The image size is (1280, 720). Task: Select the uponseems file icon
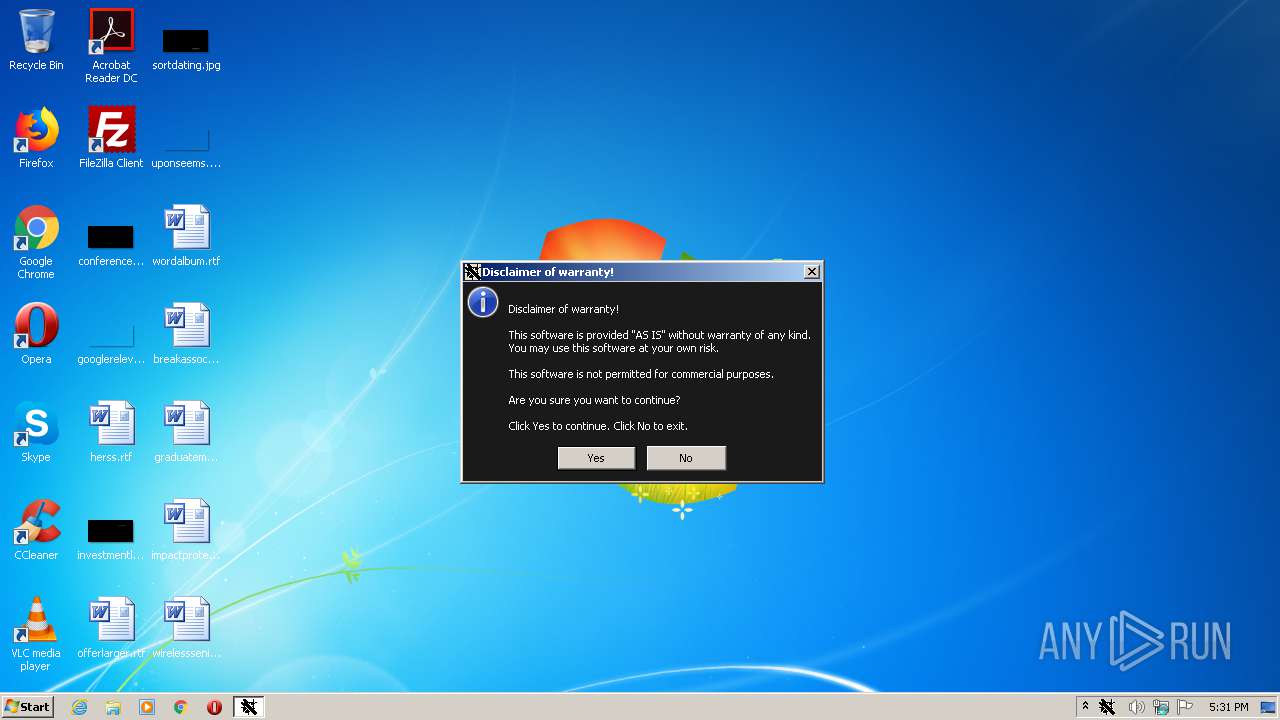186,145
